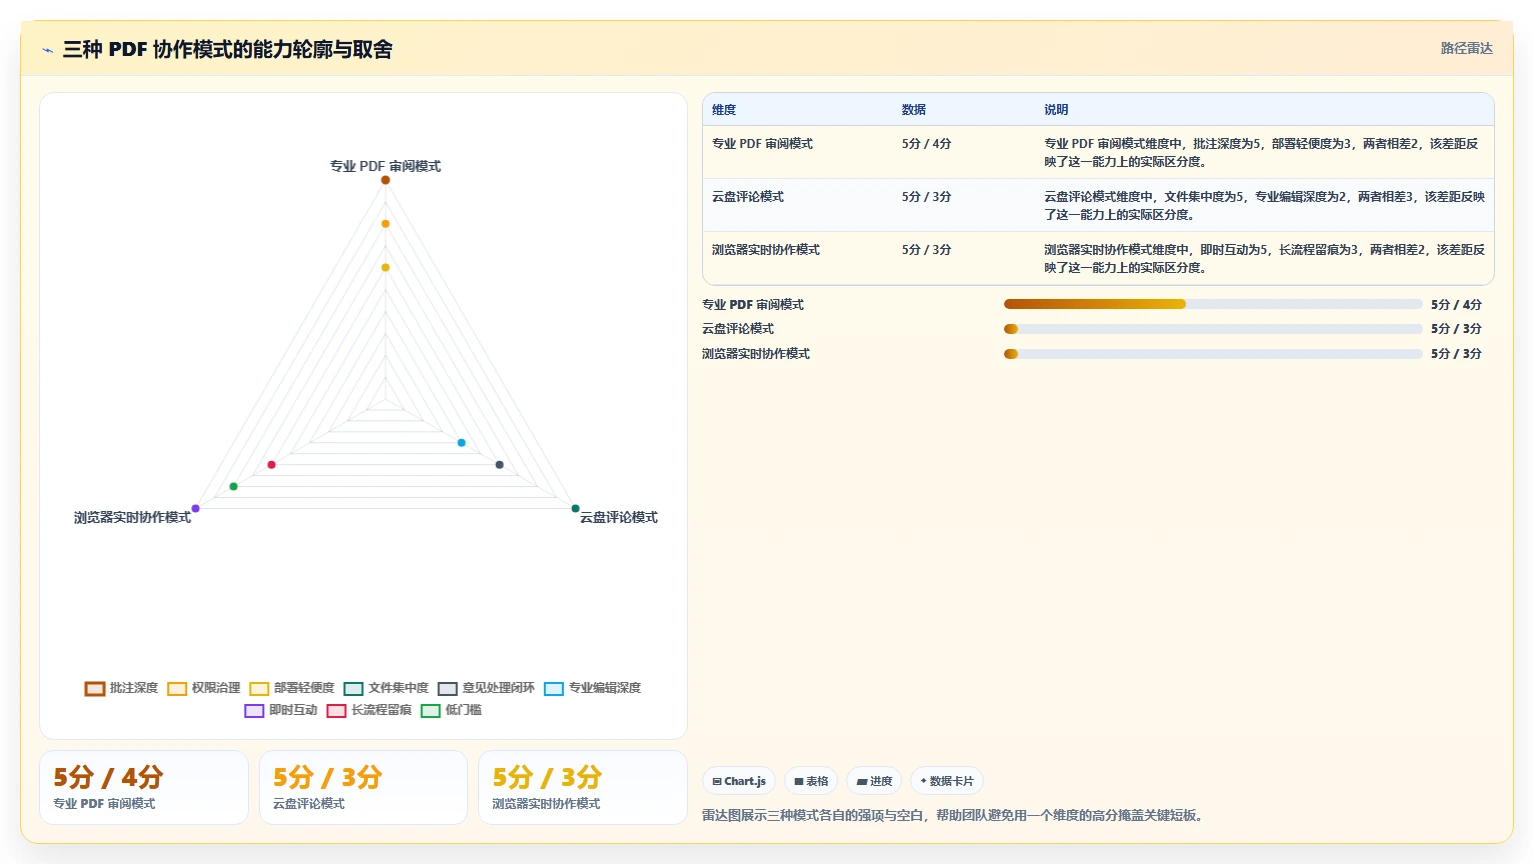The image size is (1534, 864).
Task: Toggle 低门槛 legend item
Action: pyautogui.click(x=451, y=710)
